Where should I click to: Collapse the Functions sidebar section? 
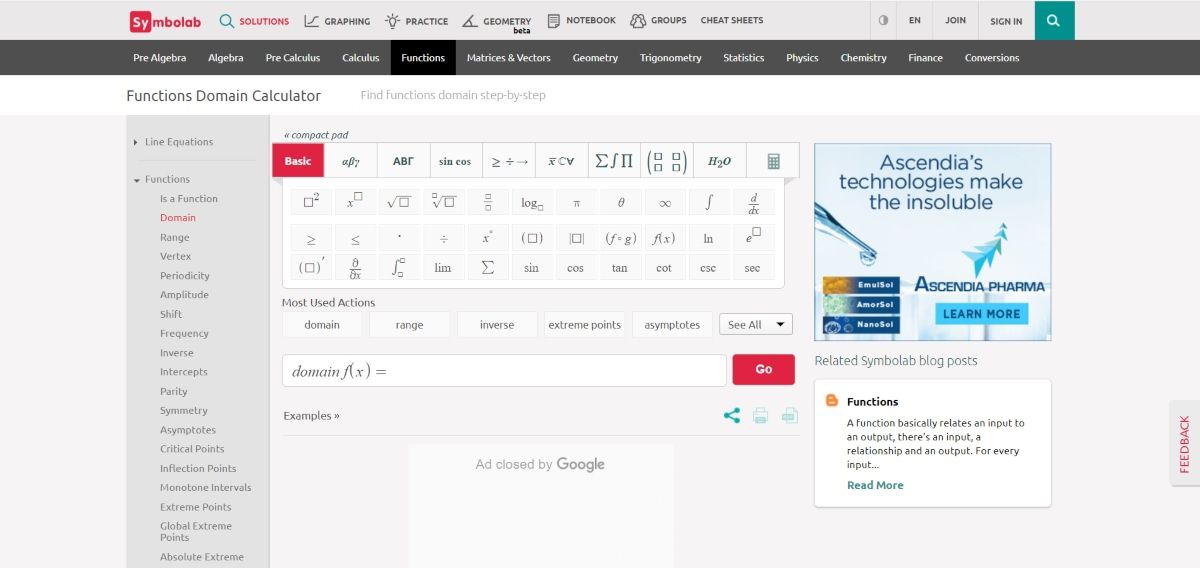tap(161, 179)
